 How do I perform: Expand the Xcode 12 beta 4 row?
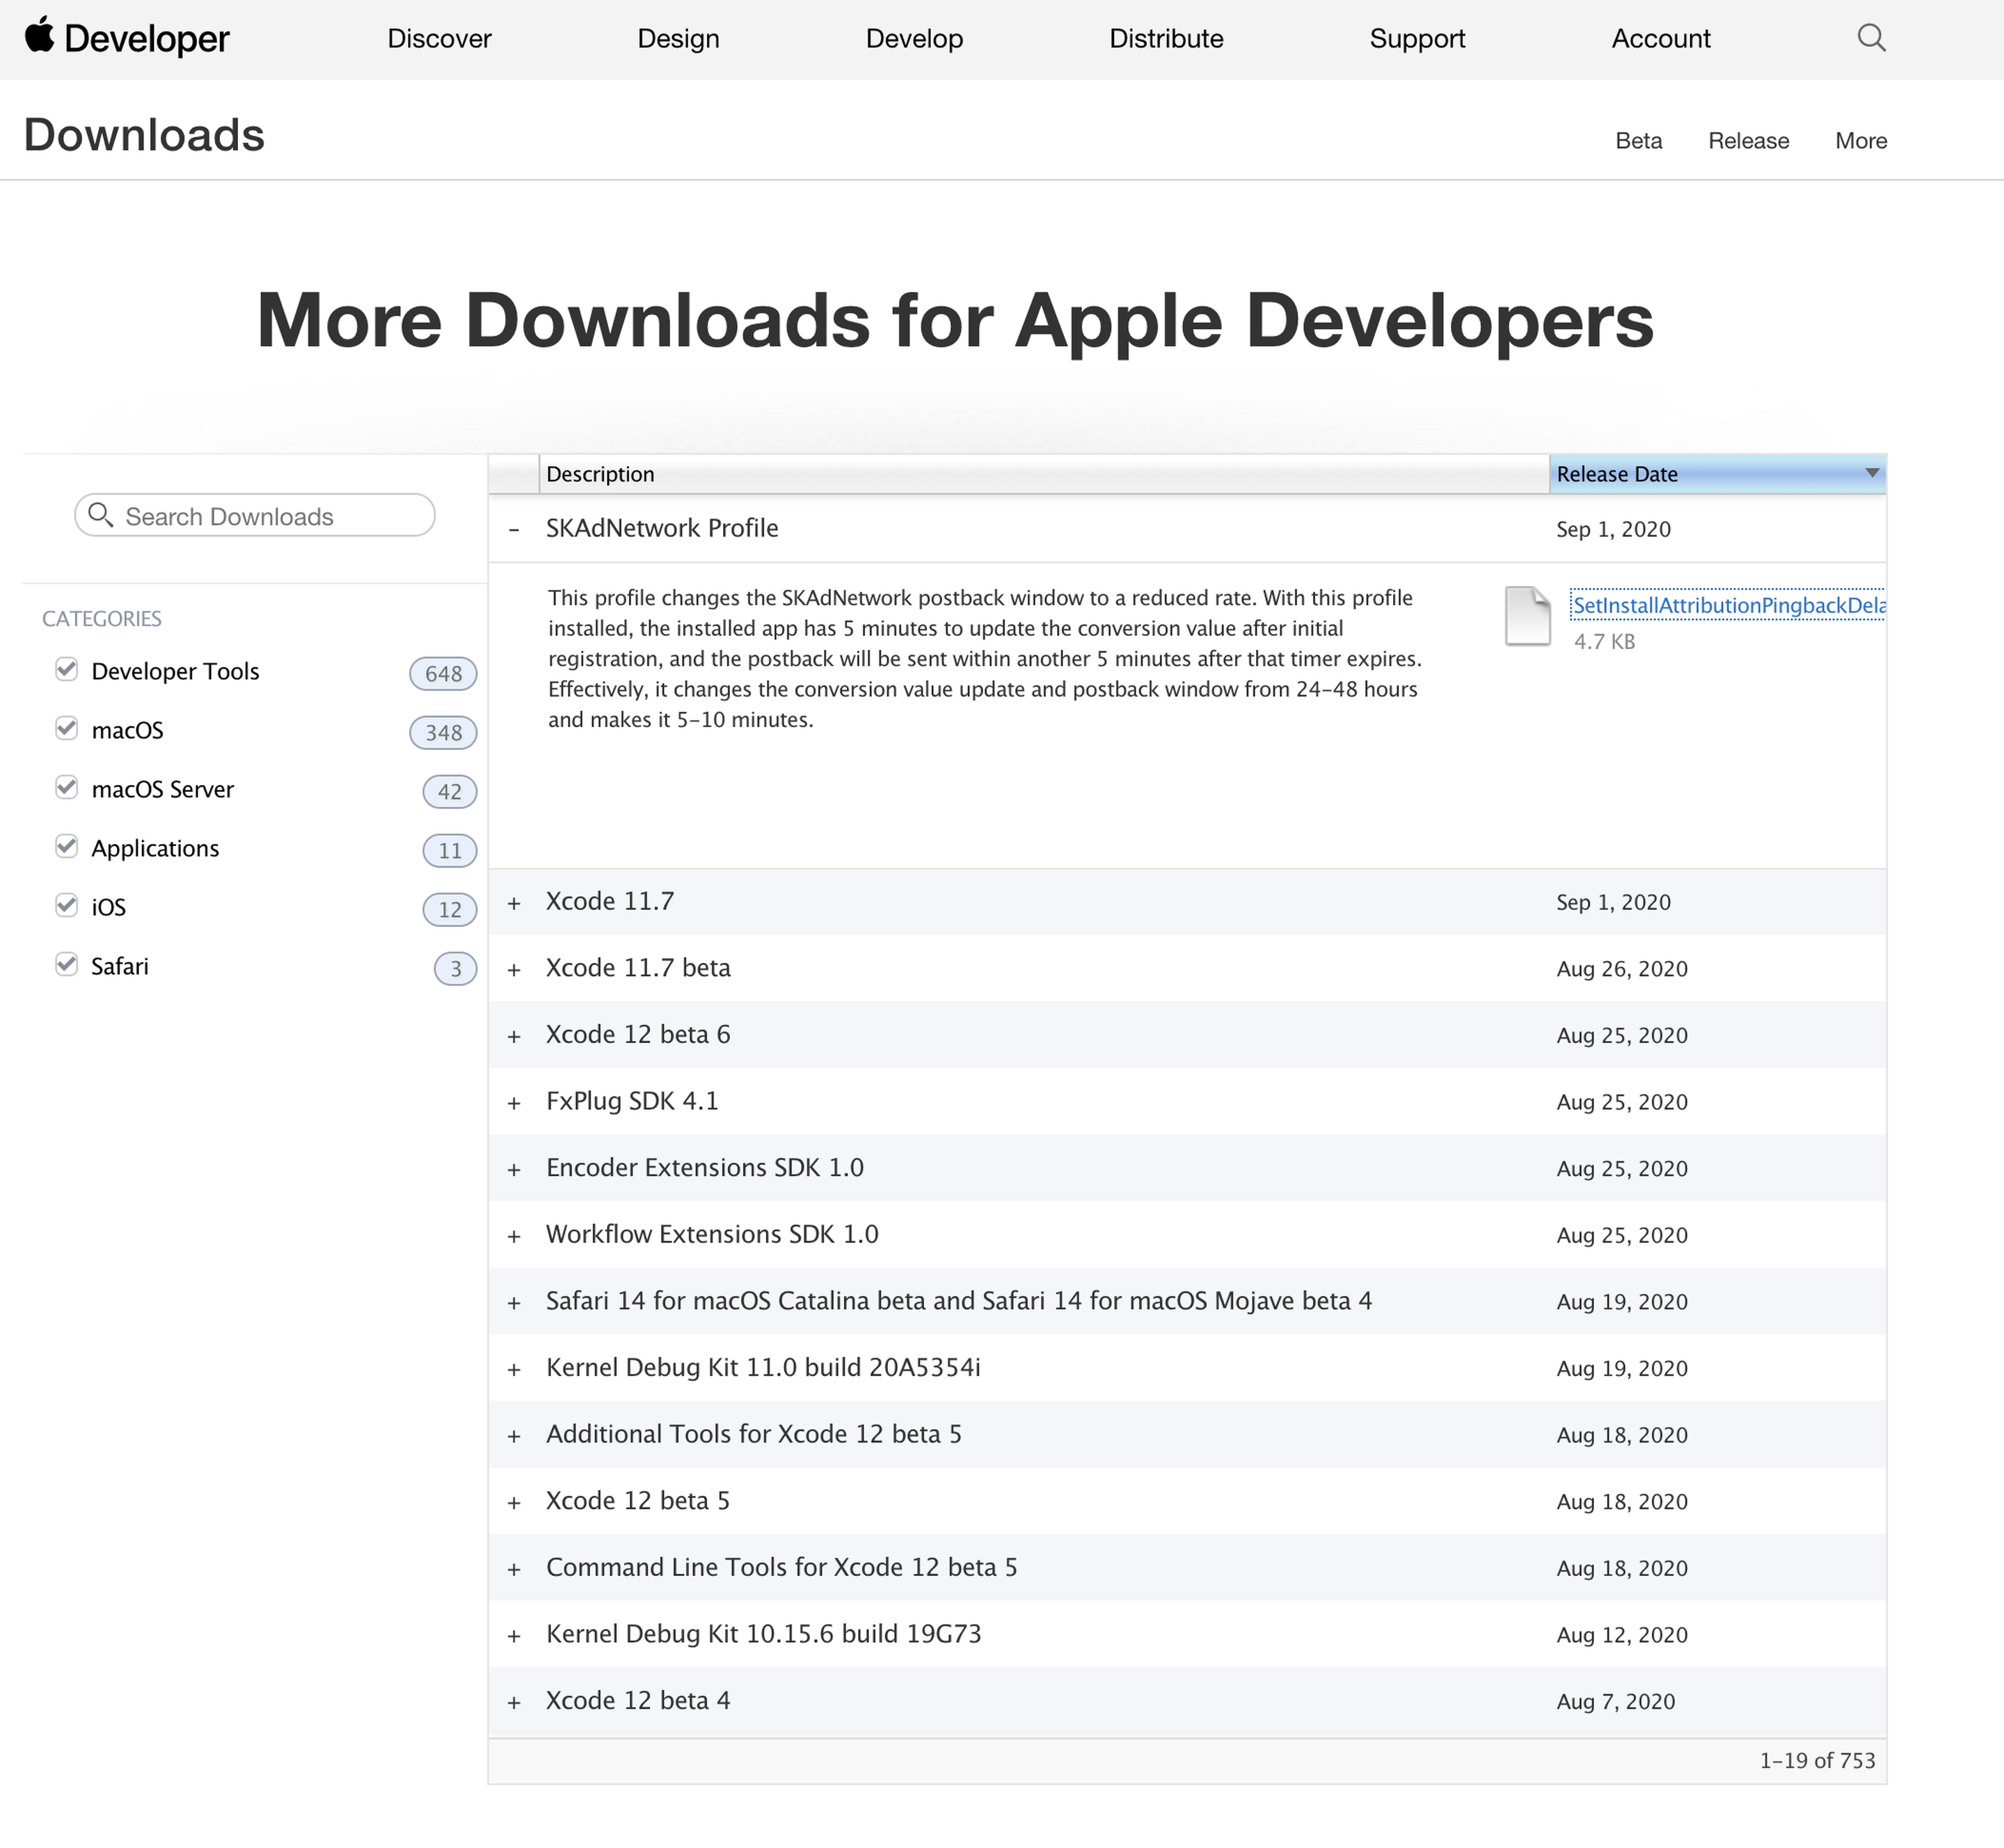[514, 1702]
